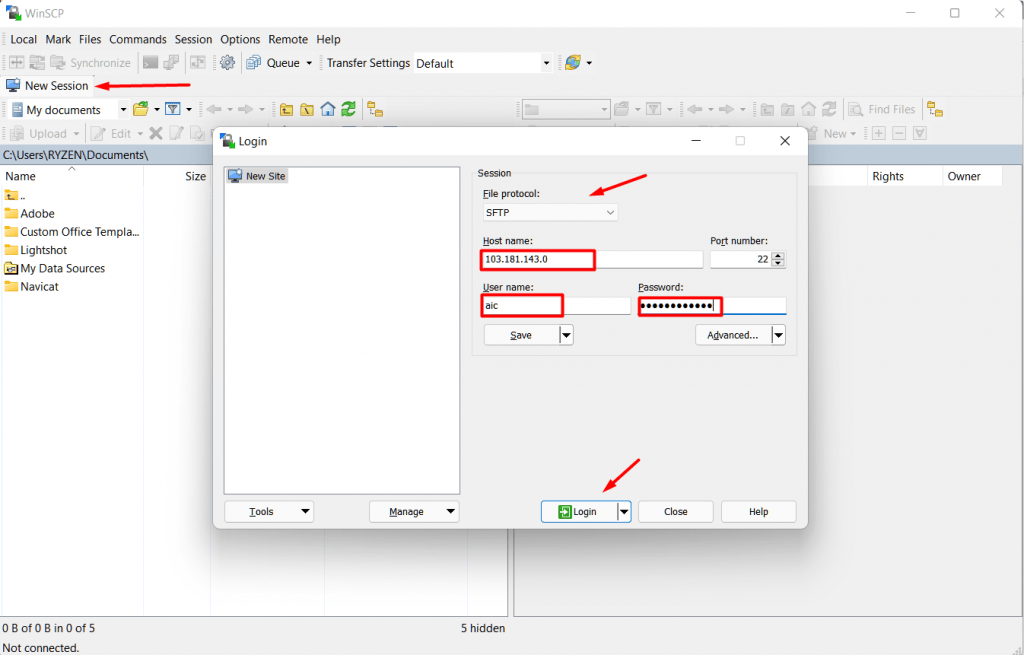The height and width of the screenshot is (655, 1024).
Task: Click the Queue icon on the toolbar
Action: 255,62
